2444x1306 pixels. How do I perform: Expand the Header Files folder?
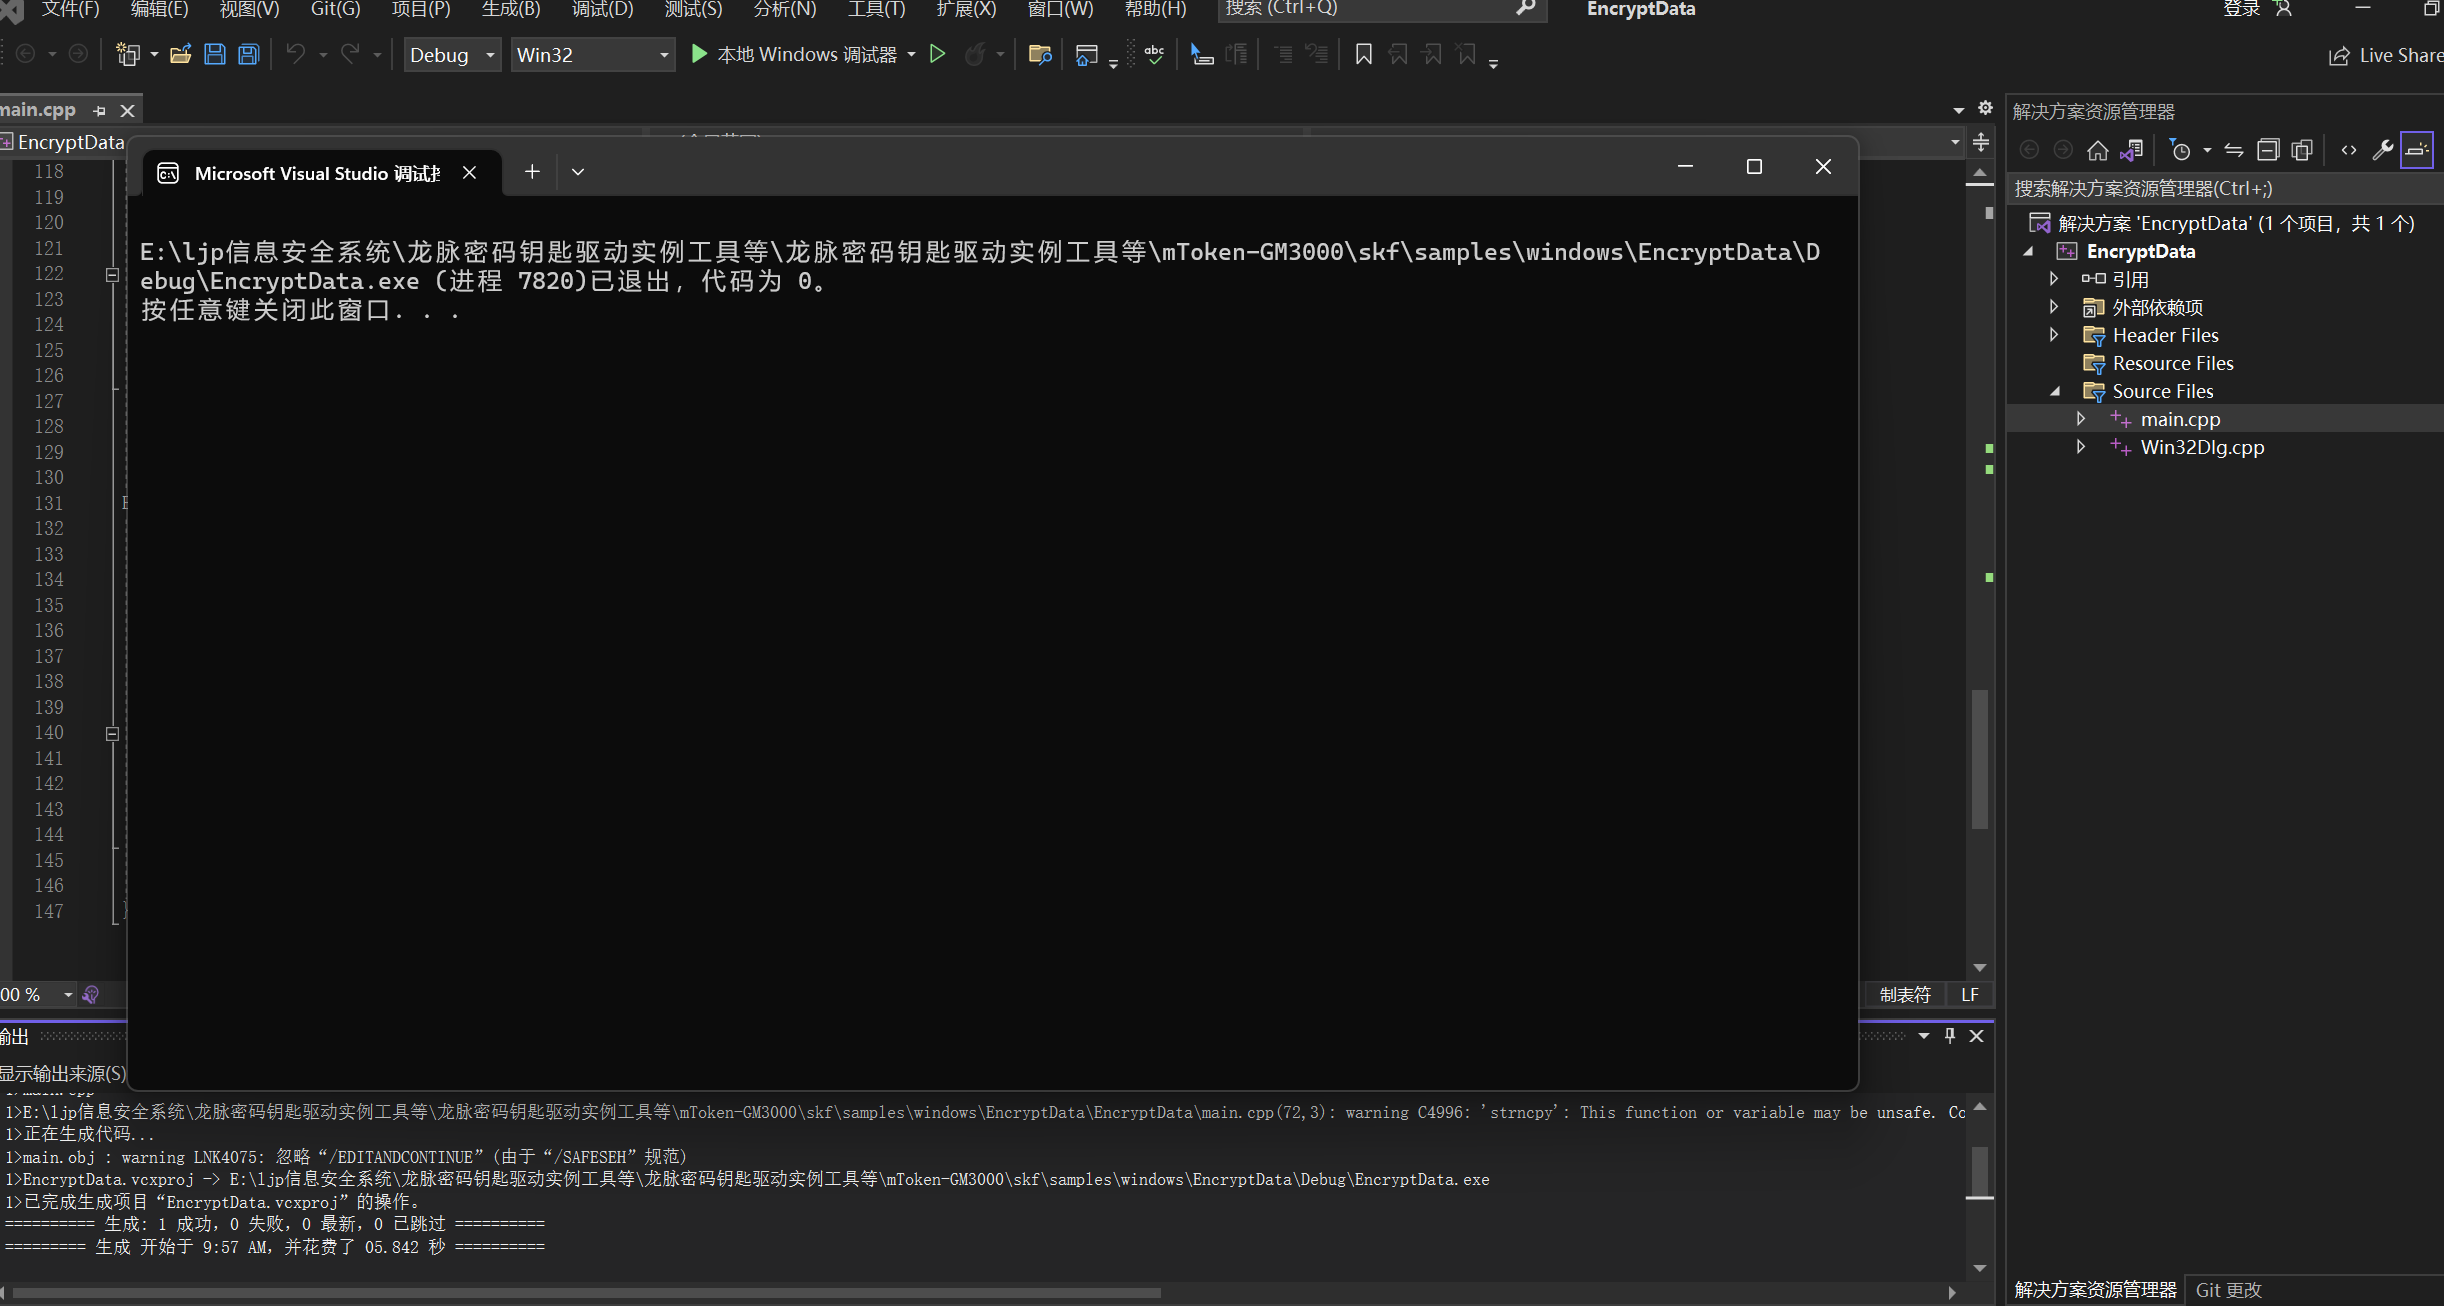coord(2054,335)
